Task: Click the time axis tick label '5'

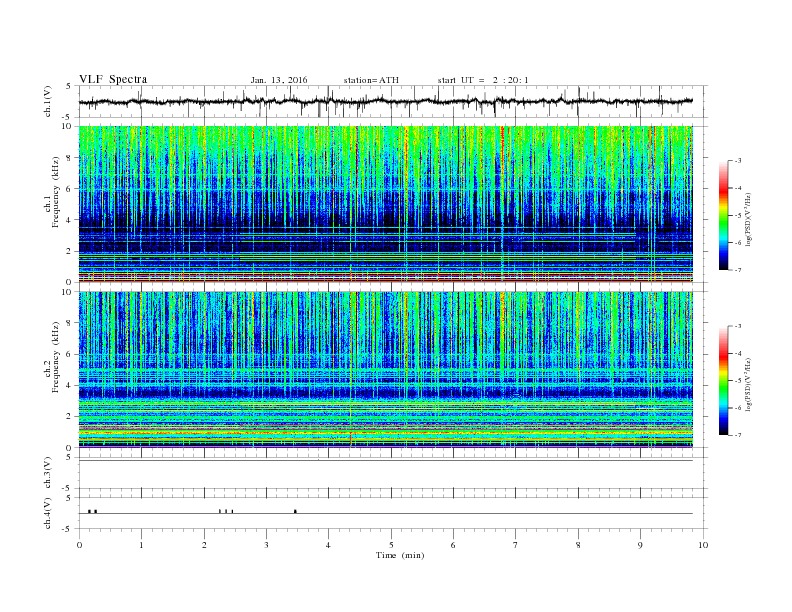Action: click(391, 545)
